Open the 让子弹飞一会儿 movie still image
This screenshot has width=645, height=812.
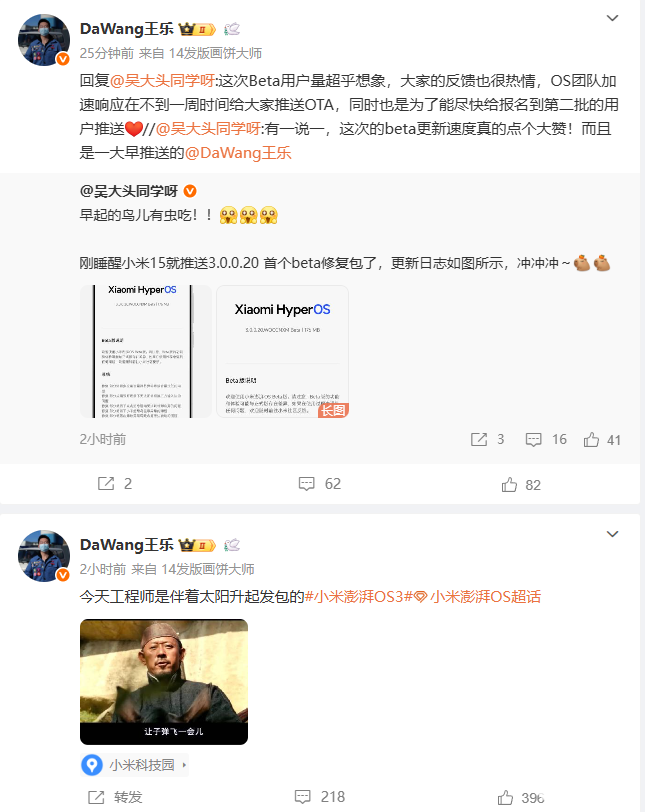pos(164,682)
